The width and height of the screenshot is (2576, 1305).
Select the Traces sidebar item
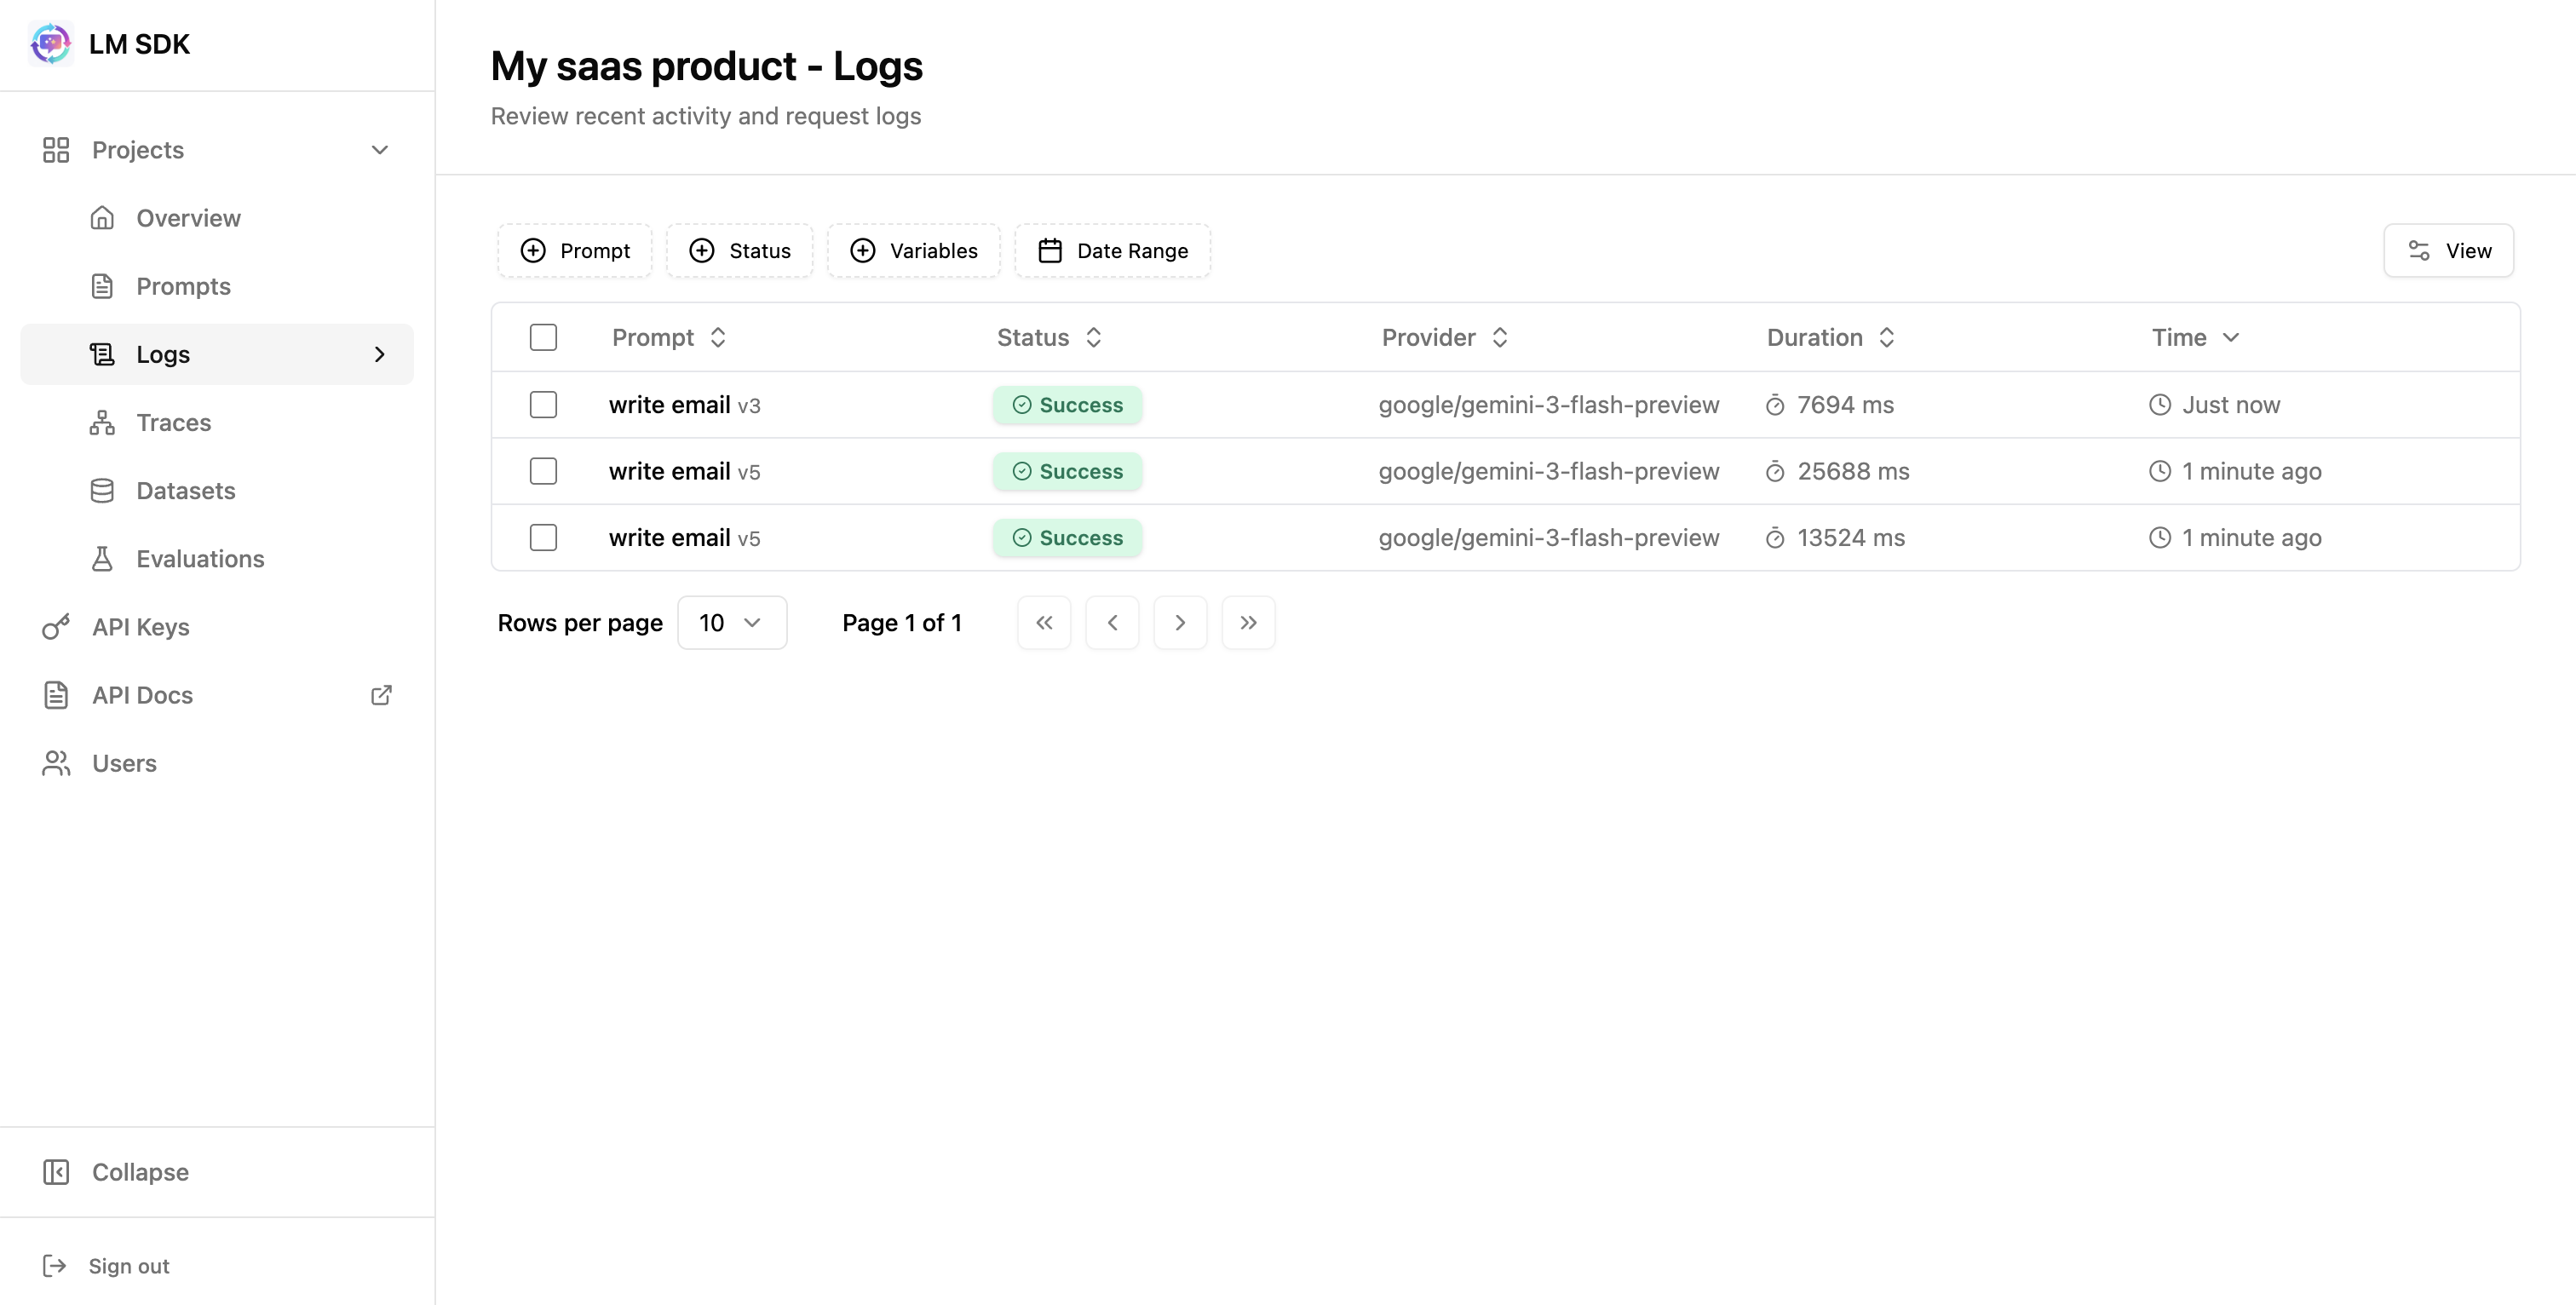coord(174,422)
